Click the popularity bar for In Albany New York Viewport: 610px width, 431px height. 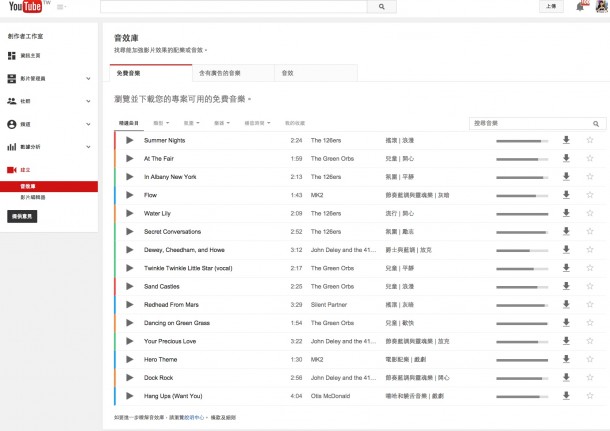(522, 177)
